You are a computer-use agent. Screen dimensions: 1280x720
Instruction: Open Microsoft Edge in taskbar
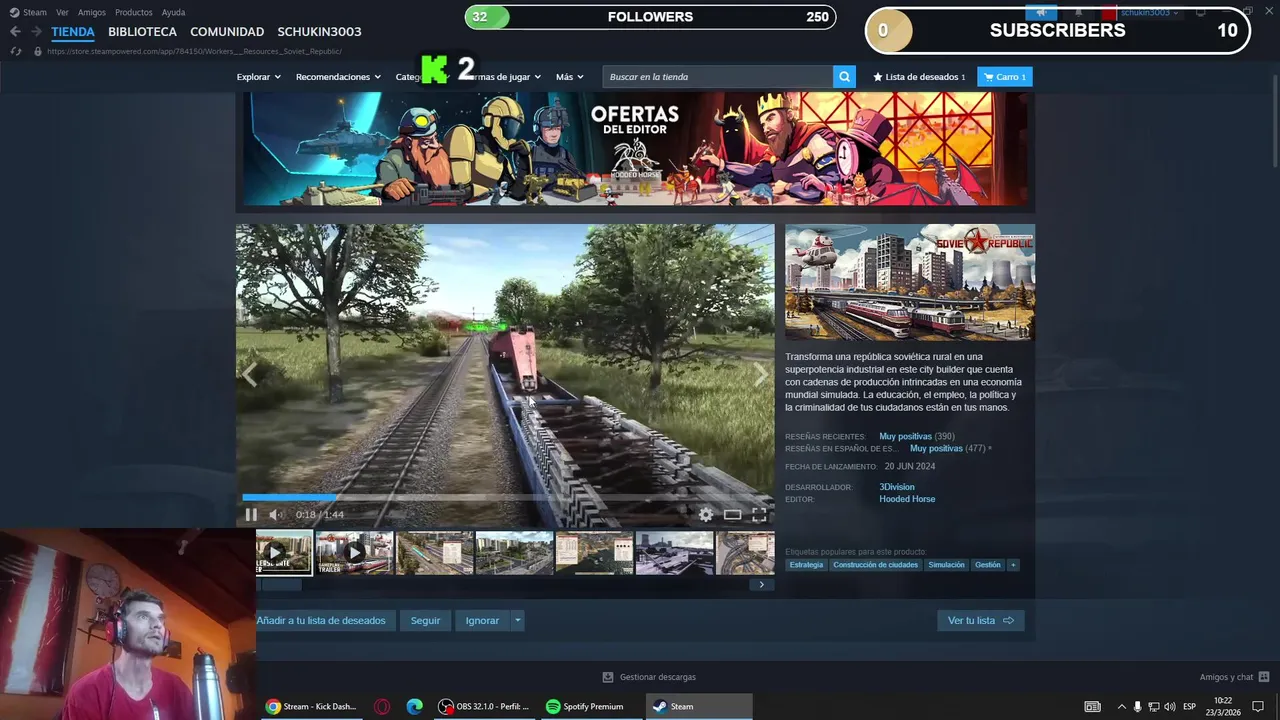coord(414,706)
